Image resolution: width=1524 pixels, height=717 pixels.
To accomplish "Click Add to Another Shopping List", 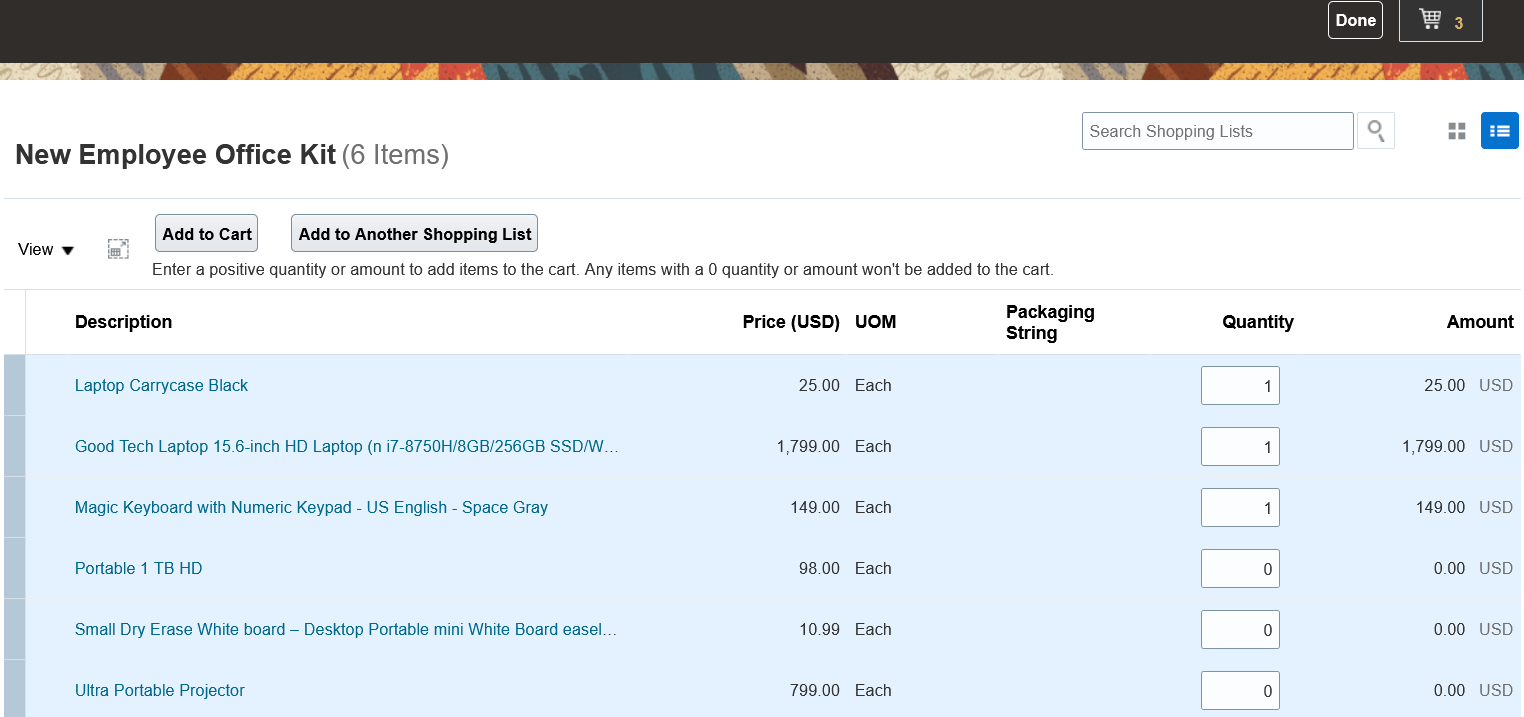I will tap(415, 234).
